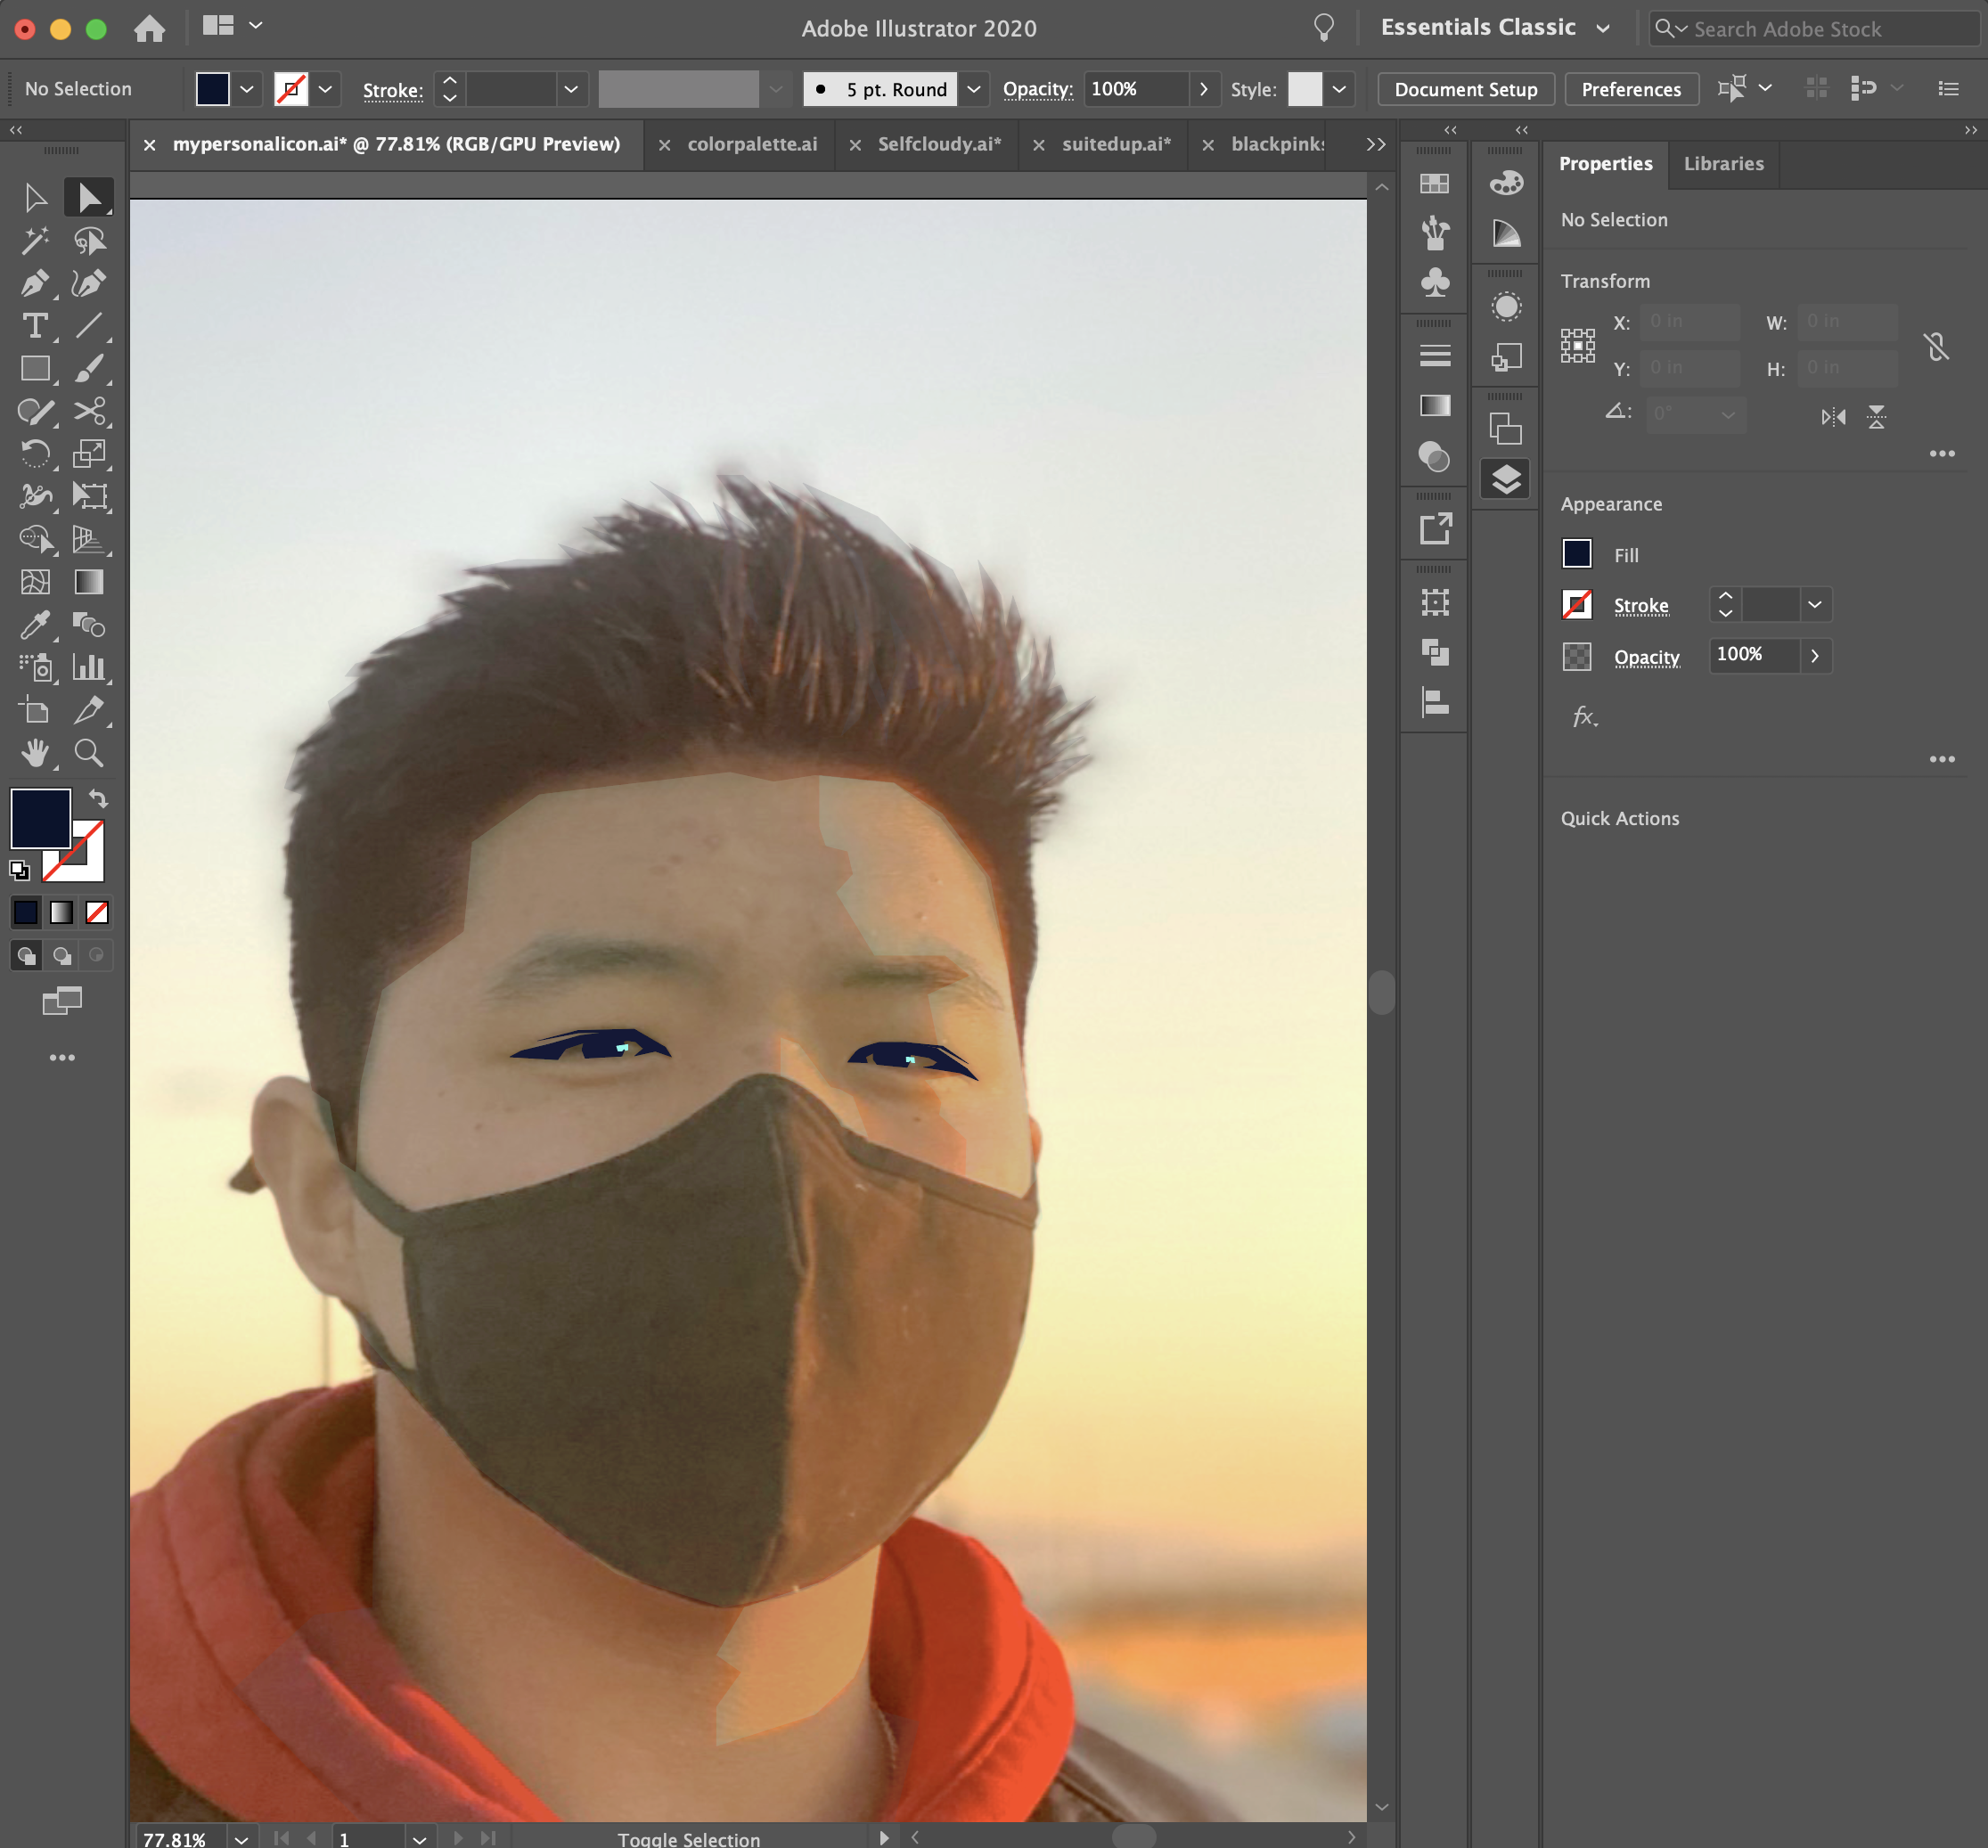This screenshot has width=1988, height=1848.
Task: Open the Color palette panel icon
Action: tap(1506, 183)
